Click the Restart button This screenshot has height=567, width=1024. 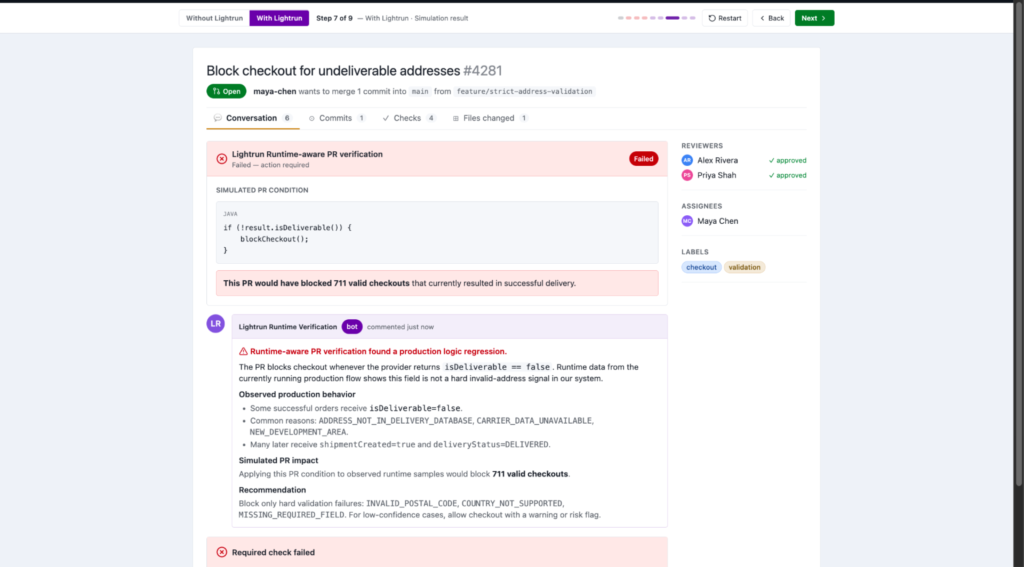click(725, 18)
